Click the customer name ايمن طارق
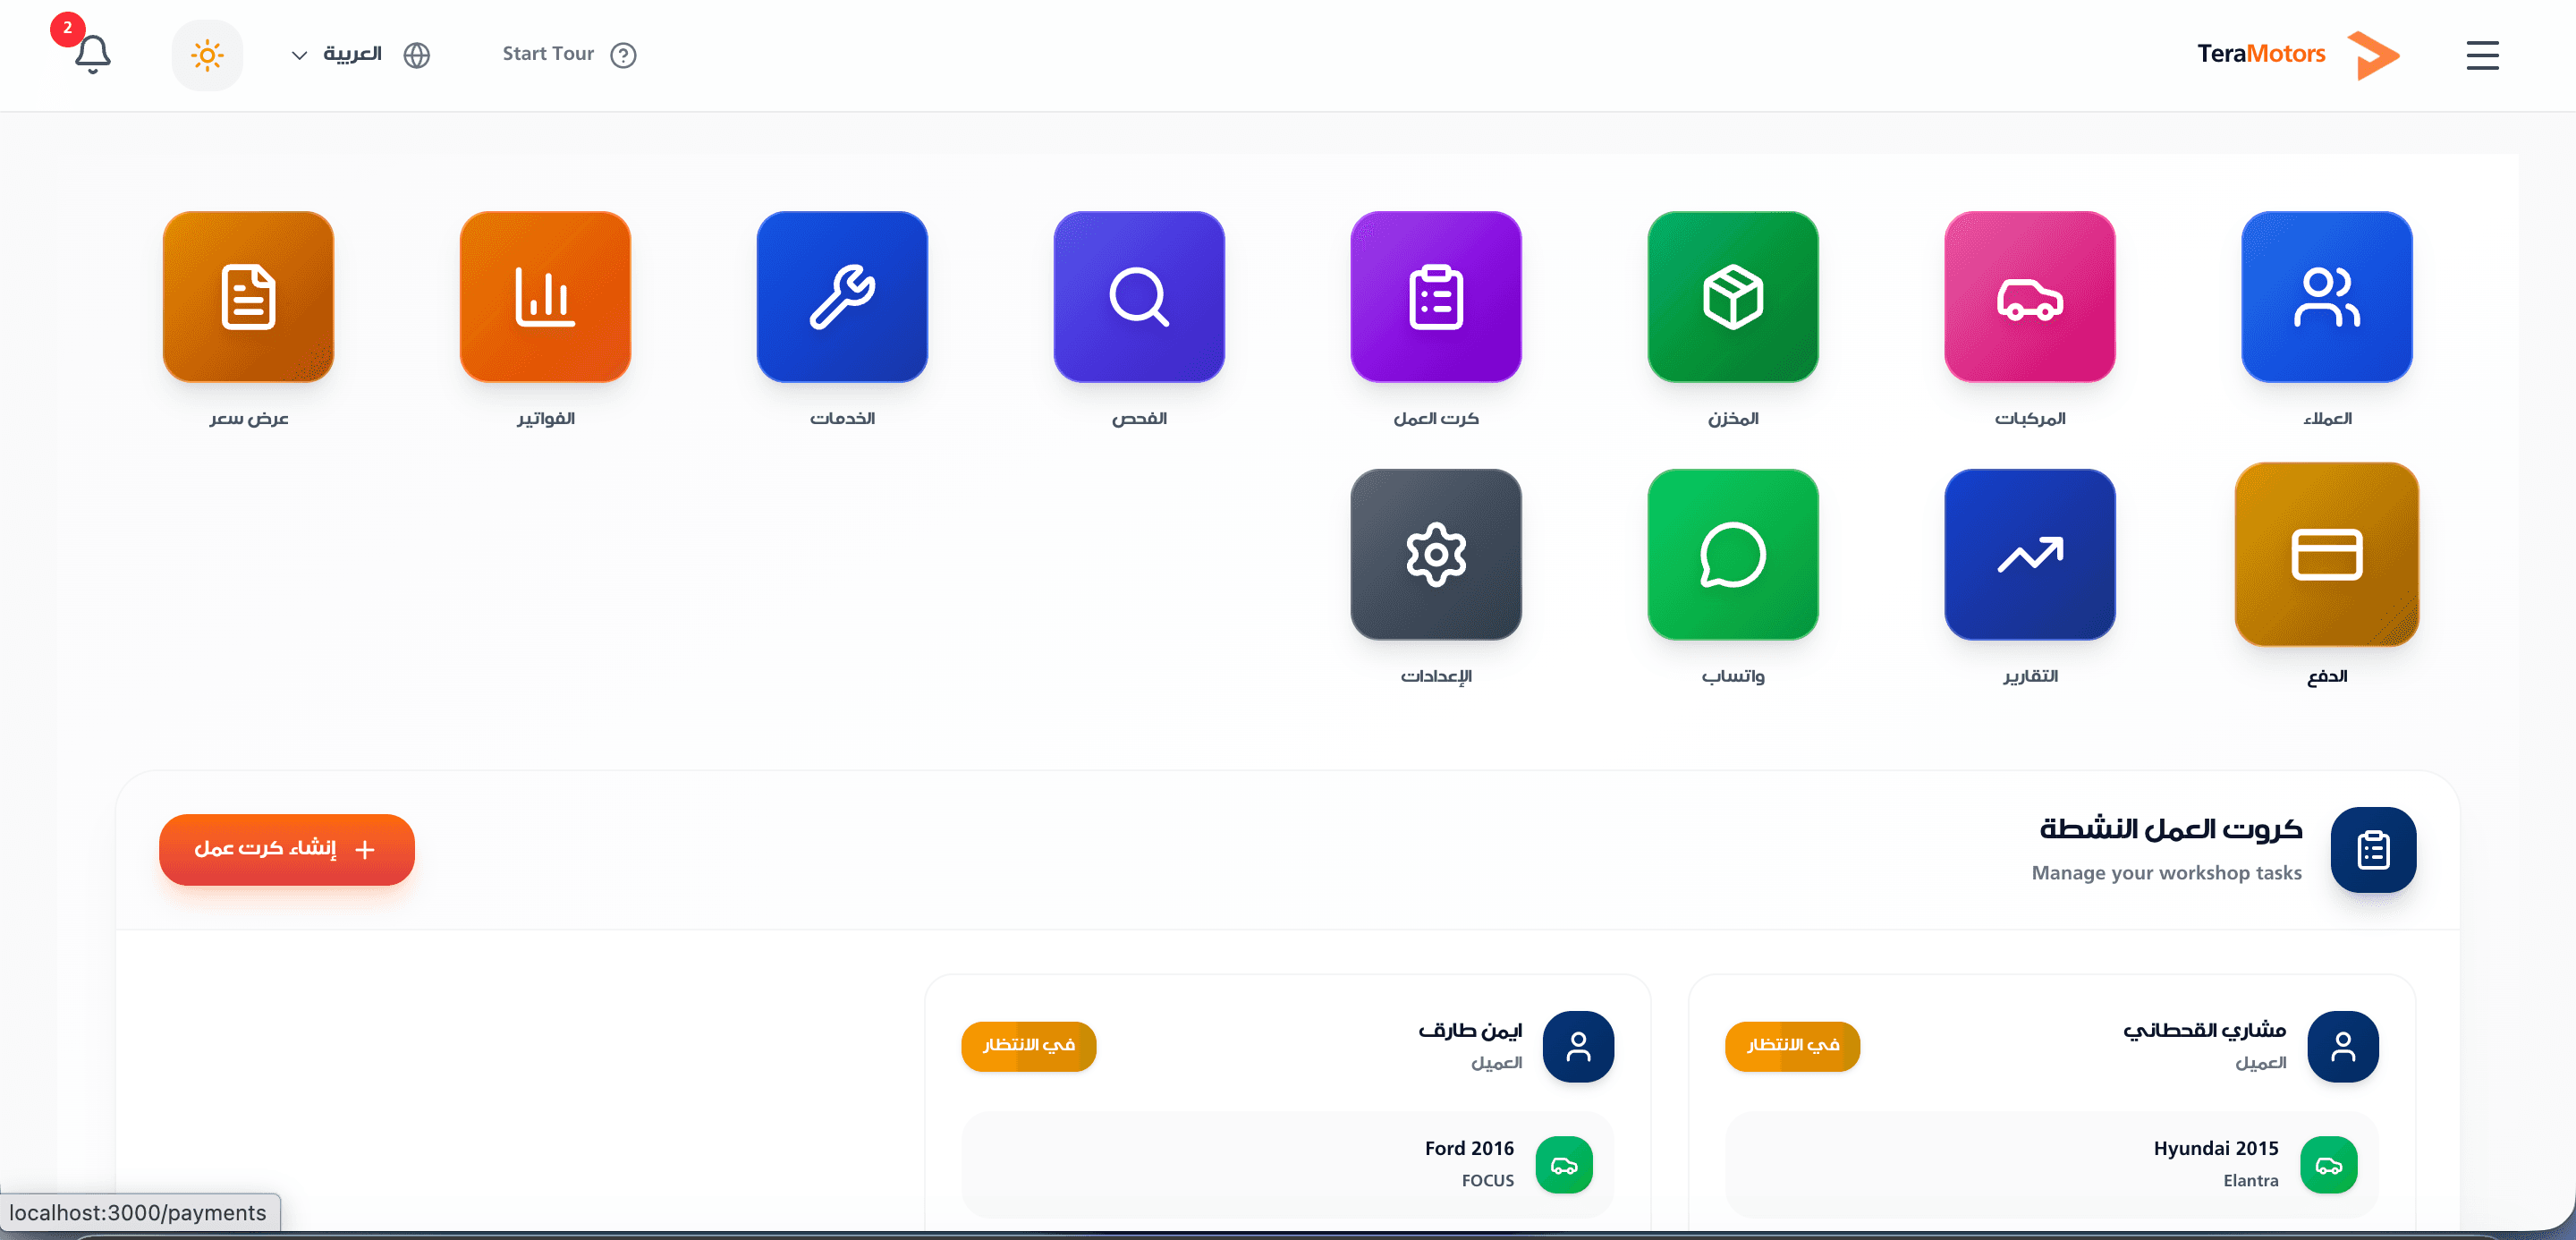Viewport: 2576px width, 1240px height. 1470,1030
